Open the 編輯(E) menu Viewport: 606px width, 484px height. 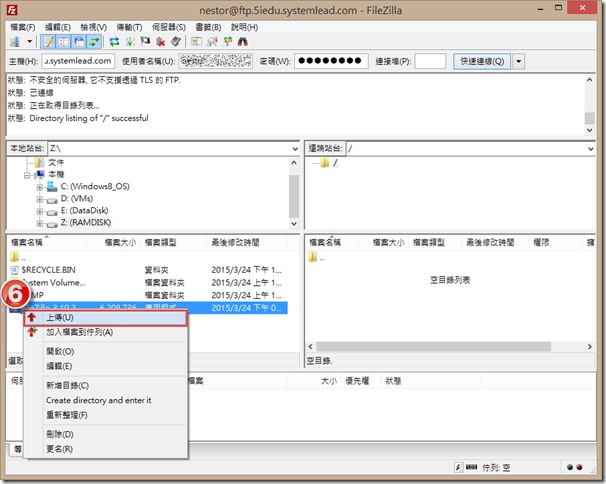(58, 27)
